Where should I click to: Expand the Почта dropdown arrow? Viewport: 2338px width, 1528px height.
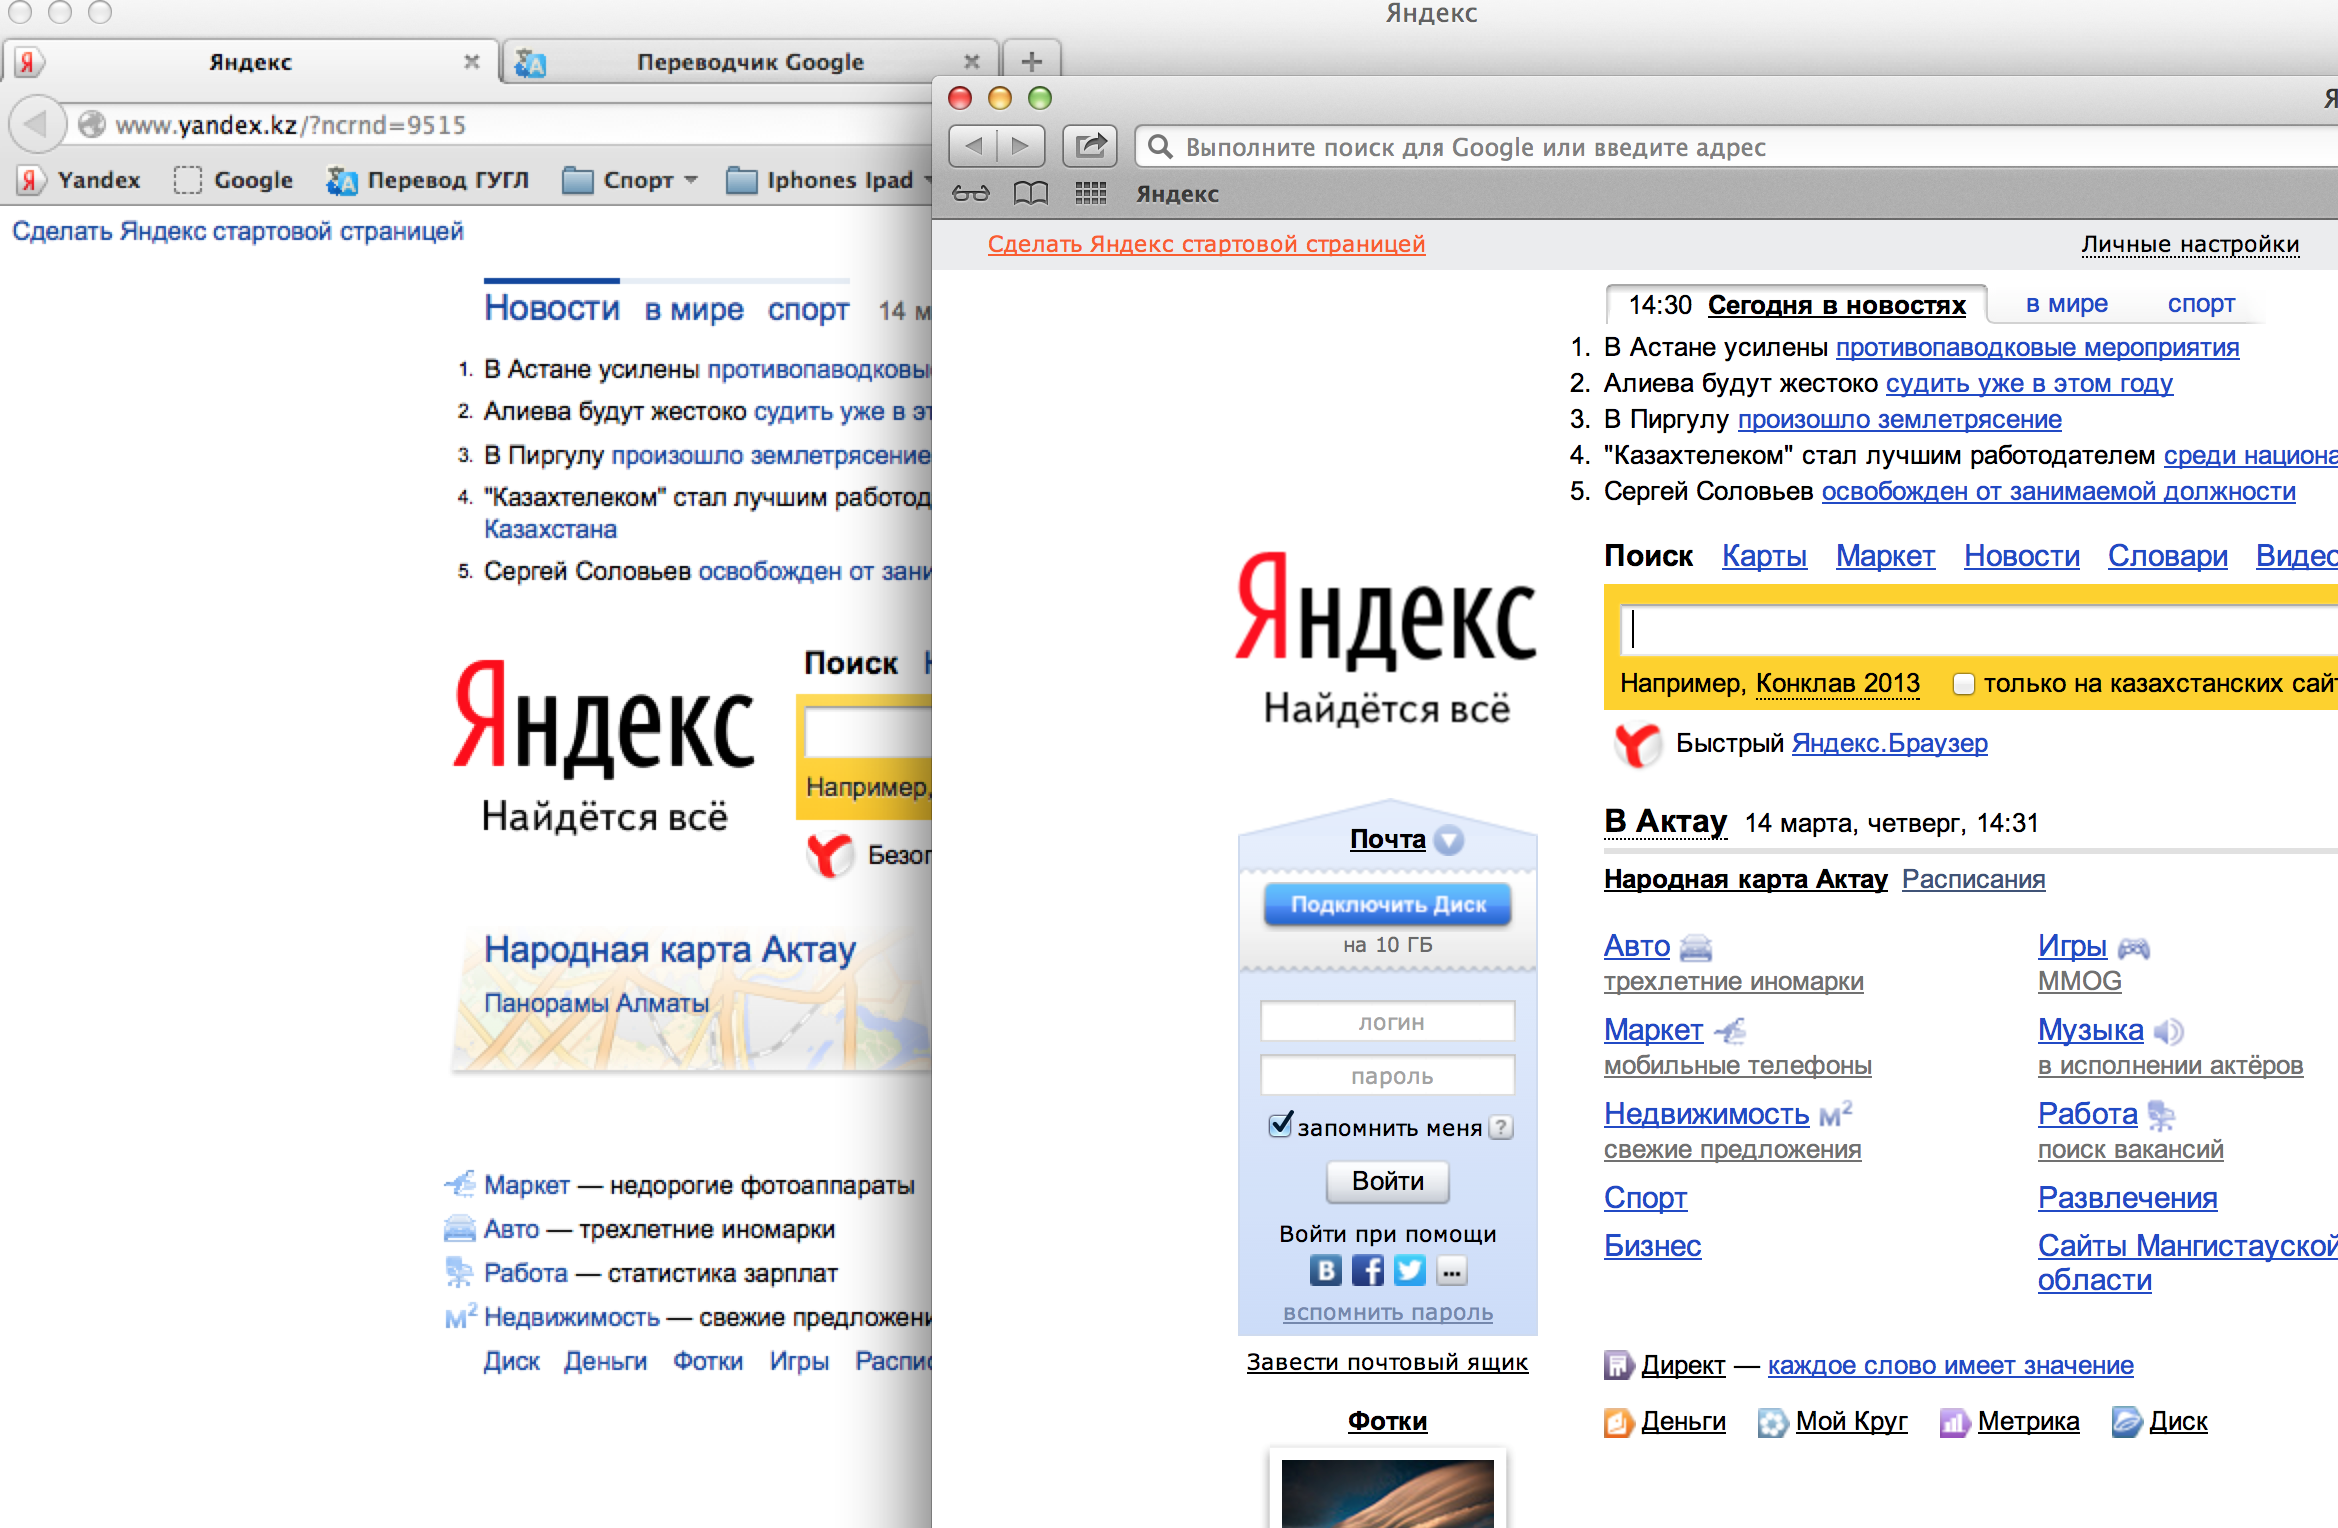[x=1449, y=840]
